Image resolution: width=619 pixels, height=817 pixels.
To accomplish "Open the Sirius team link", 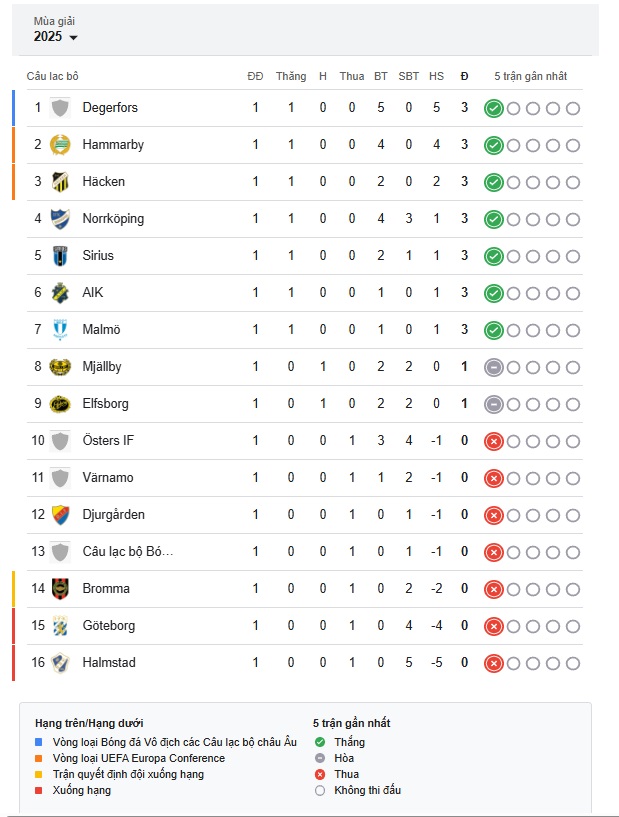I will click(98, 255).
